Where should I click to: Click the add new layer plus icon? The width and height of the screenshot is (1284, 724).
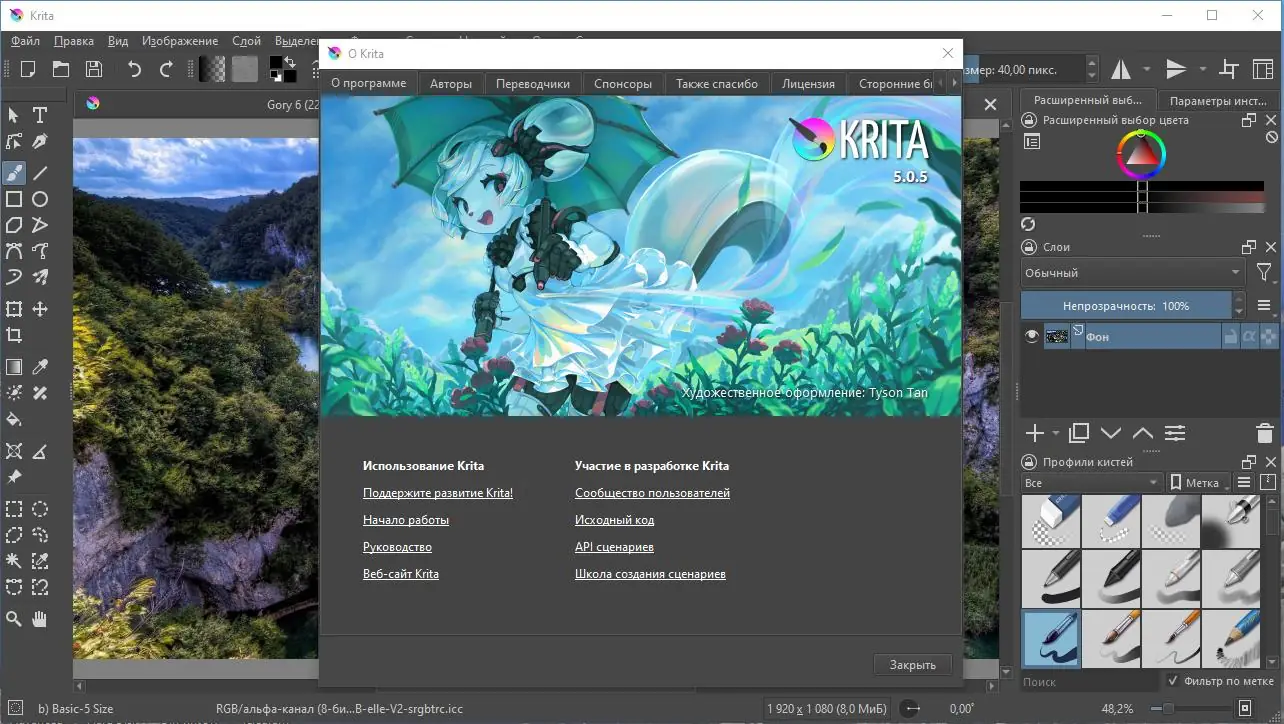(x=1034, y=433)
